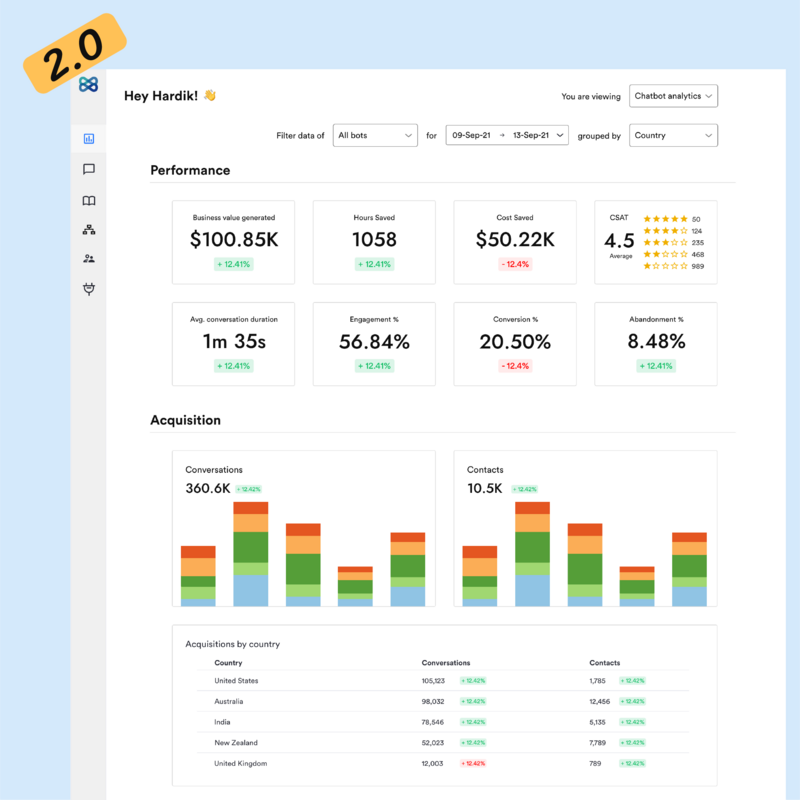Open the integrations plug icon
The height and width of the screenshot is (800, 800).
click(x=90, y=288)
